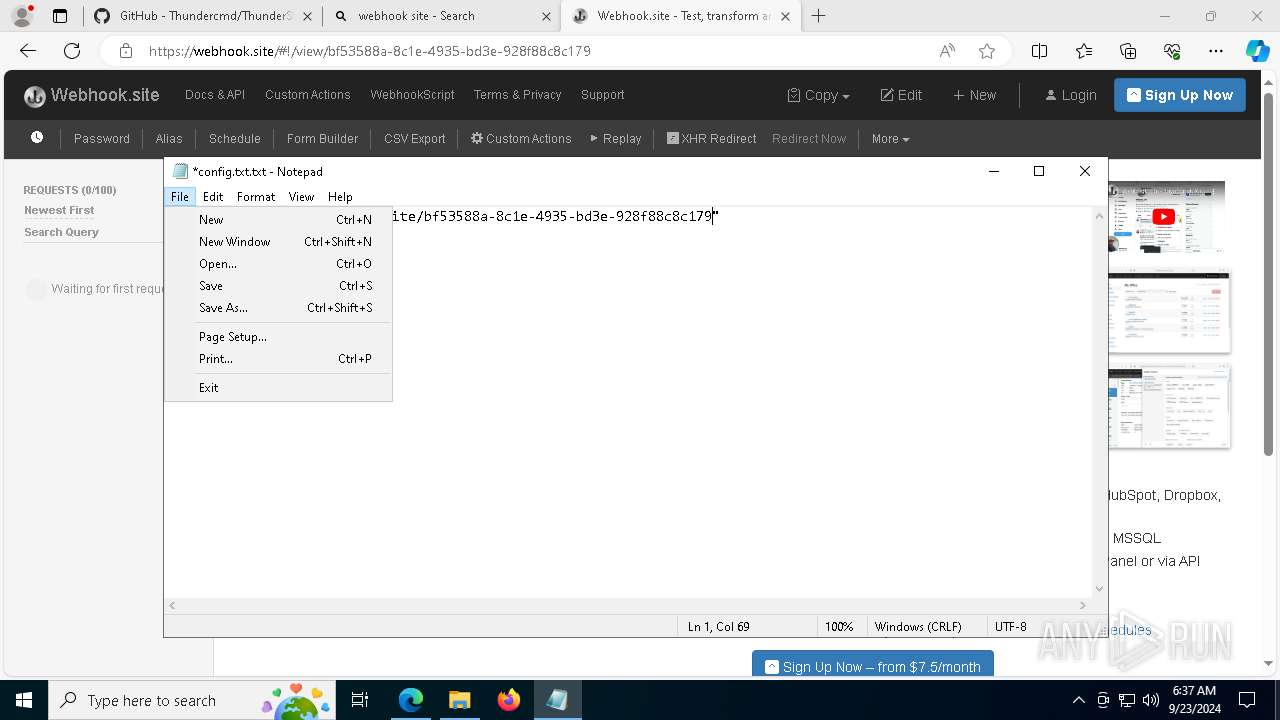
Task: Open Edge split screen icon
Action: tap(1039, 51)
